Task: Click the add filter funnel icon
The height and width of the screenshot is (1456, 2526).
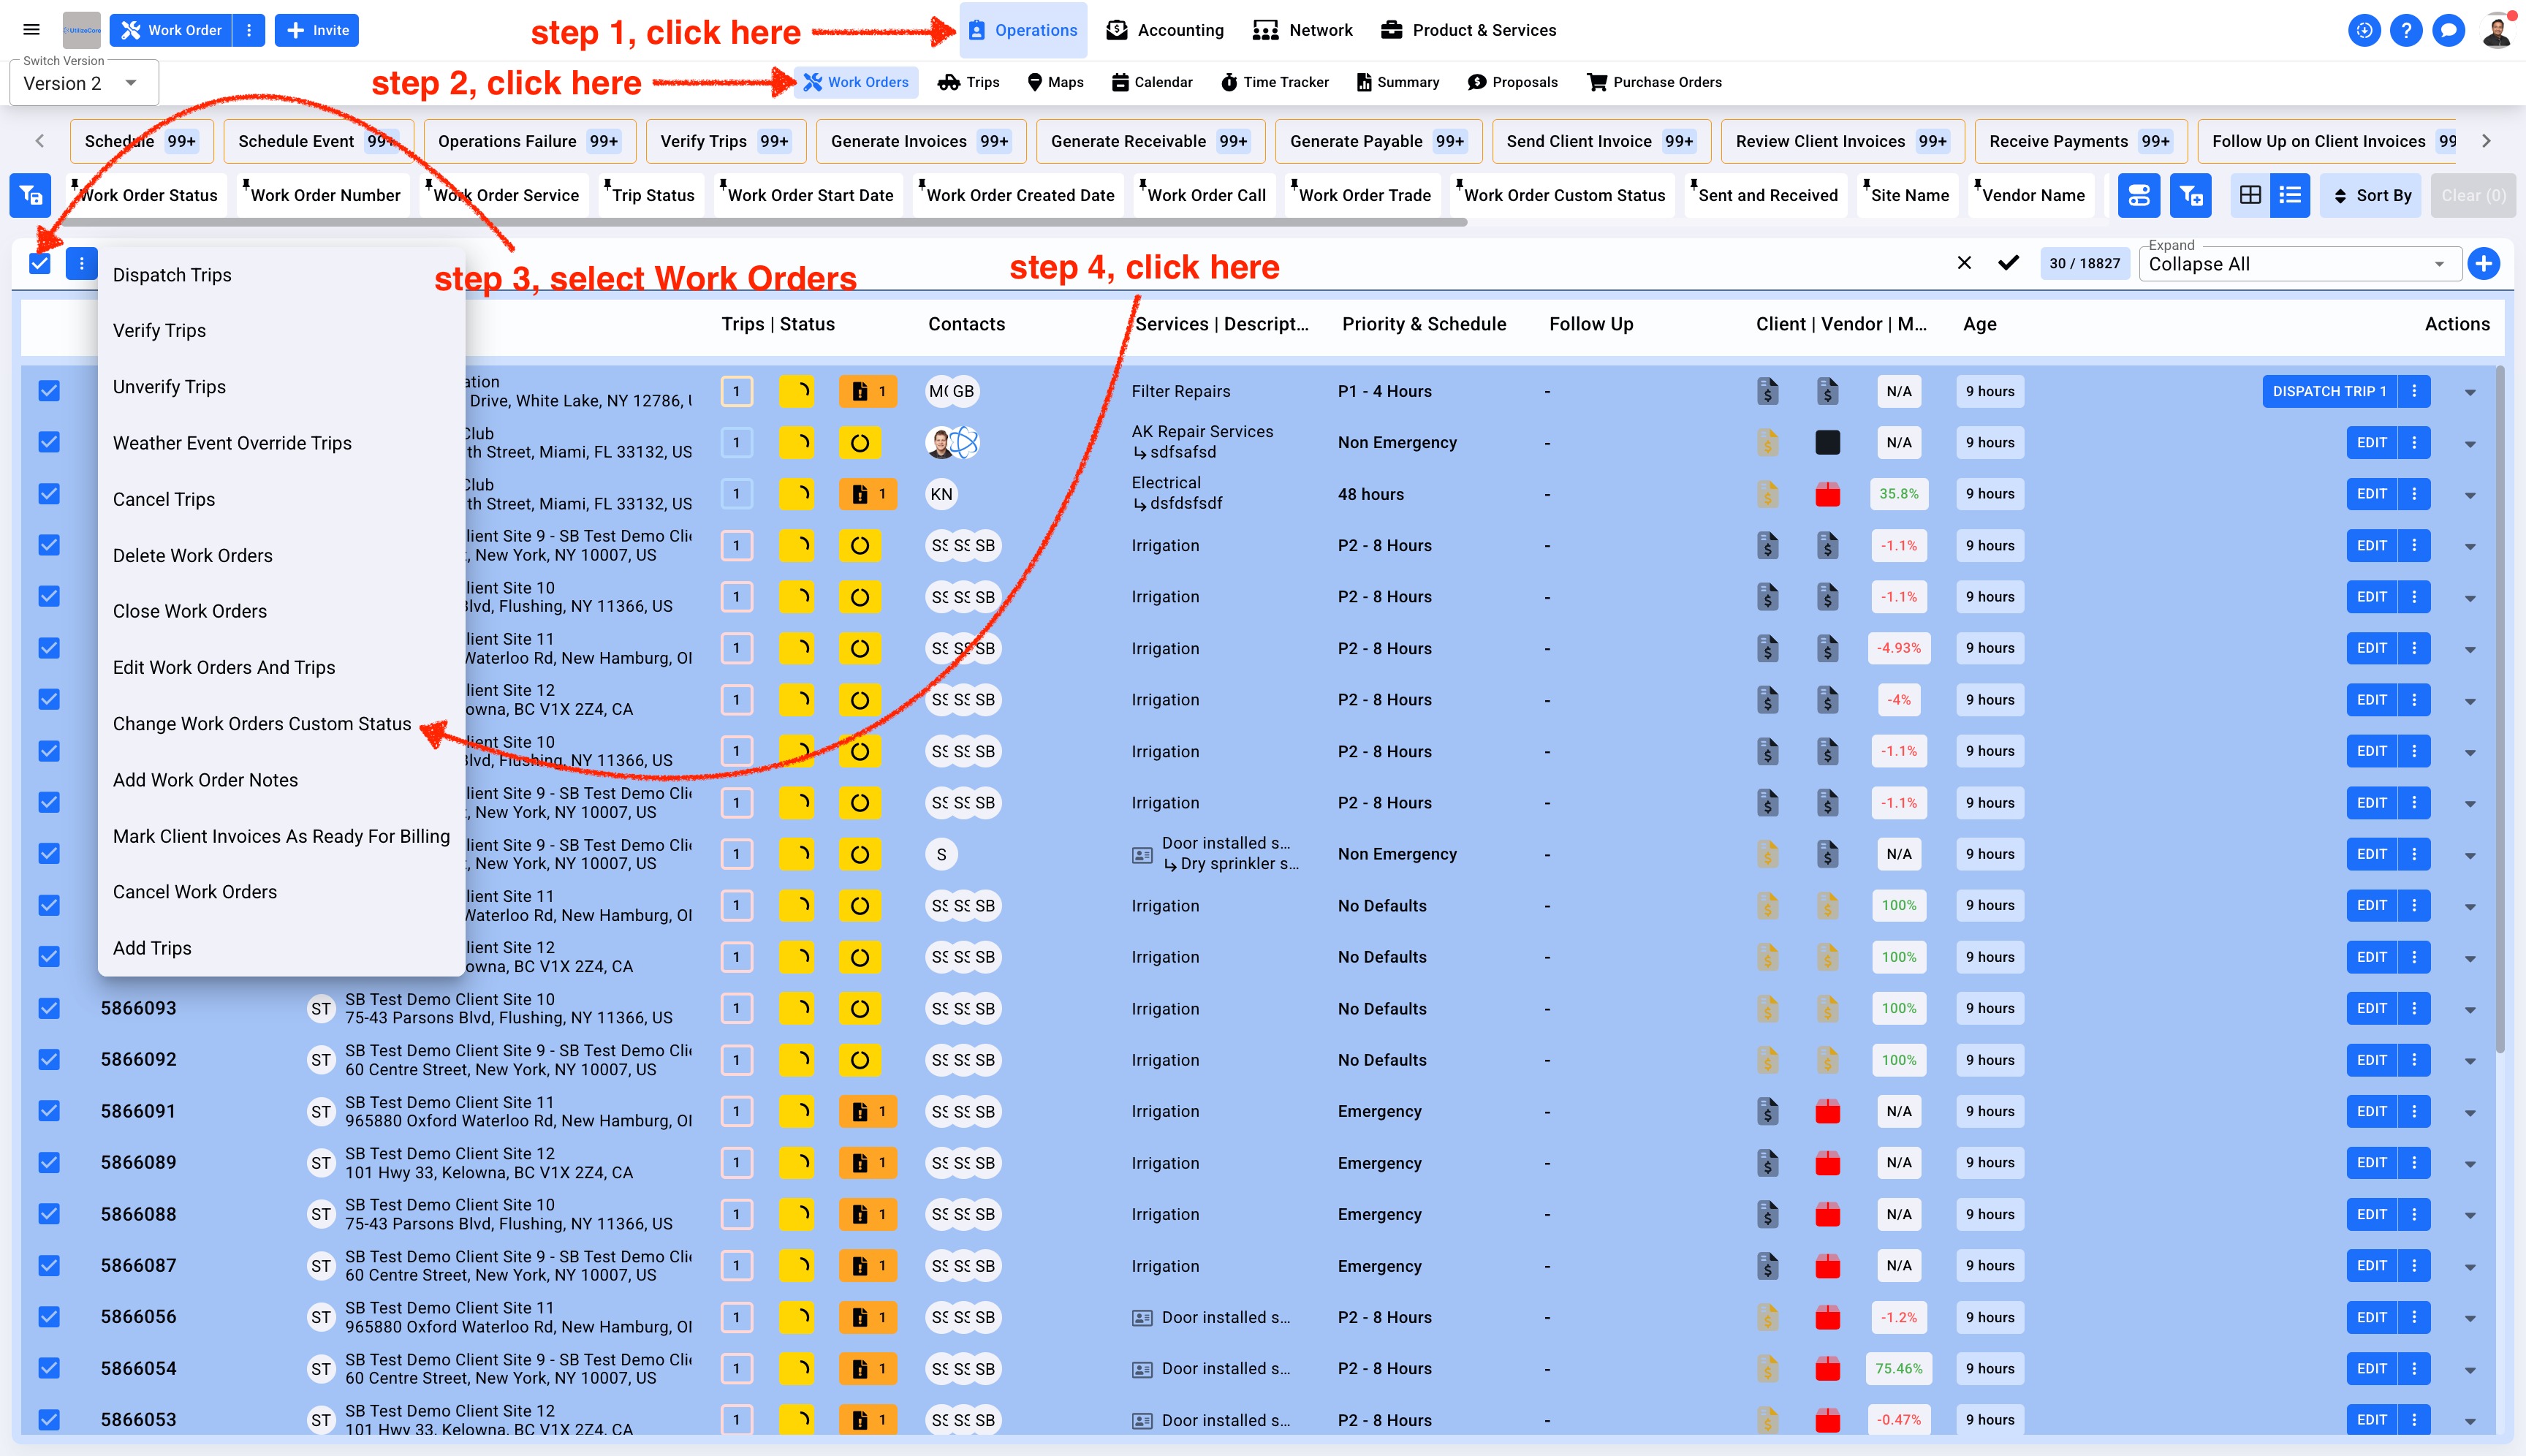Action: coord(2191,195)
